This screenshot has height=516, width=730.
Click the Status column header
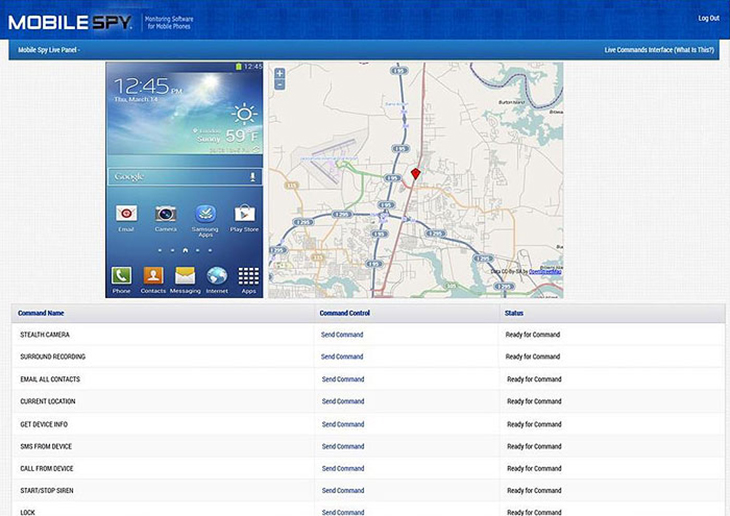coord(514,313)
